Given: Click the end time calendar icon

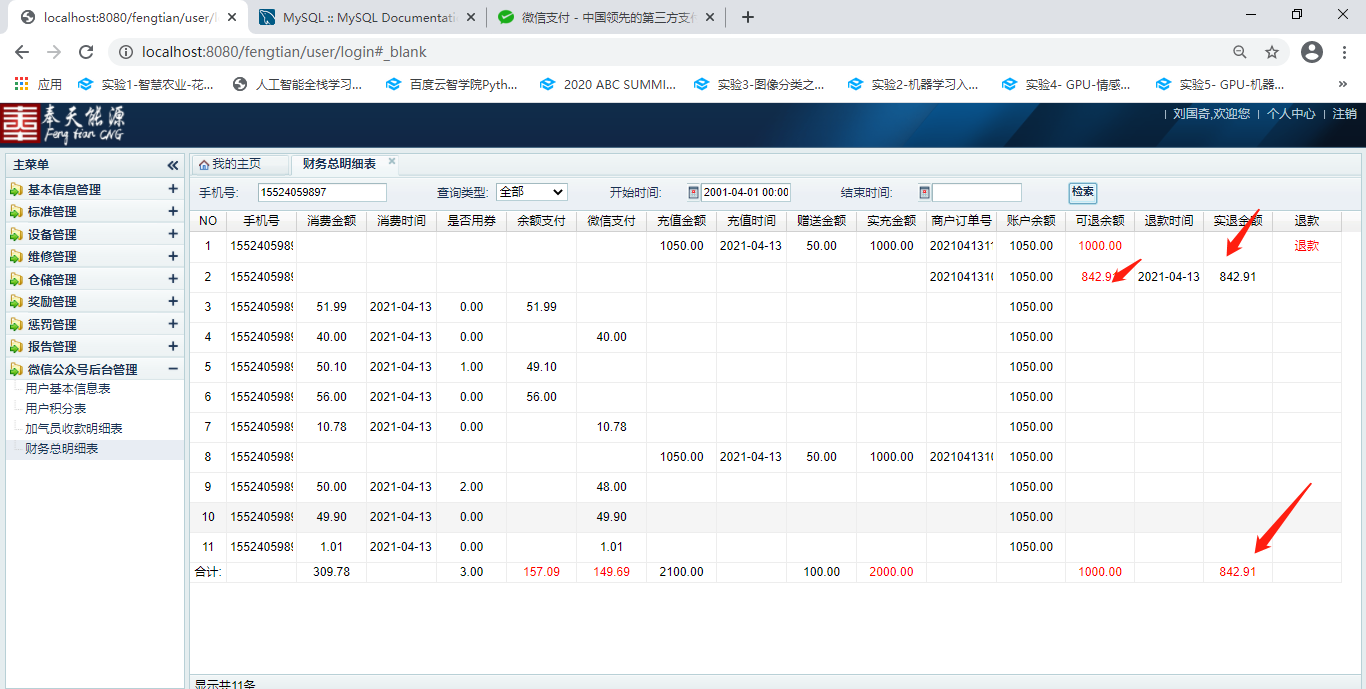Looking at the screenshot, I should (925, 193).
